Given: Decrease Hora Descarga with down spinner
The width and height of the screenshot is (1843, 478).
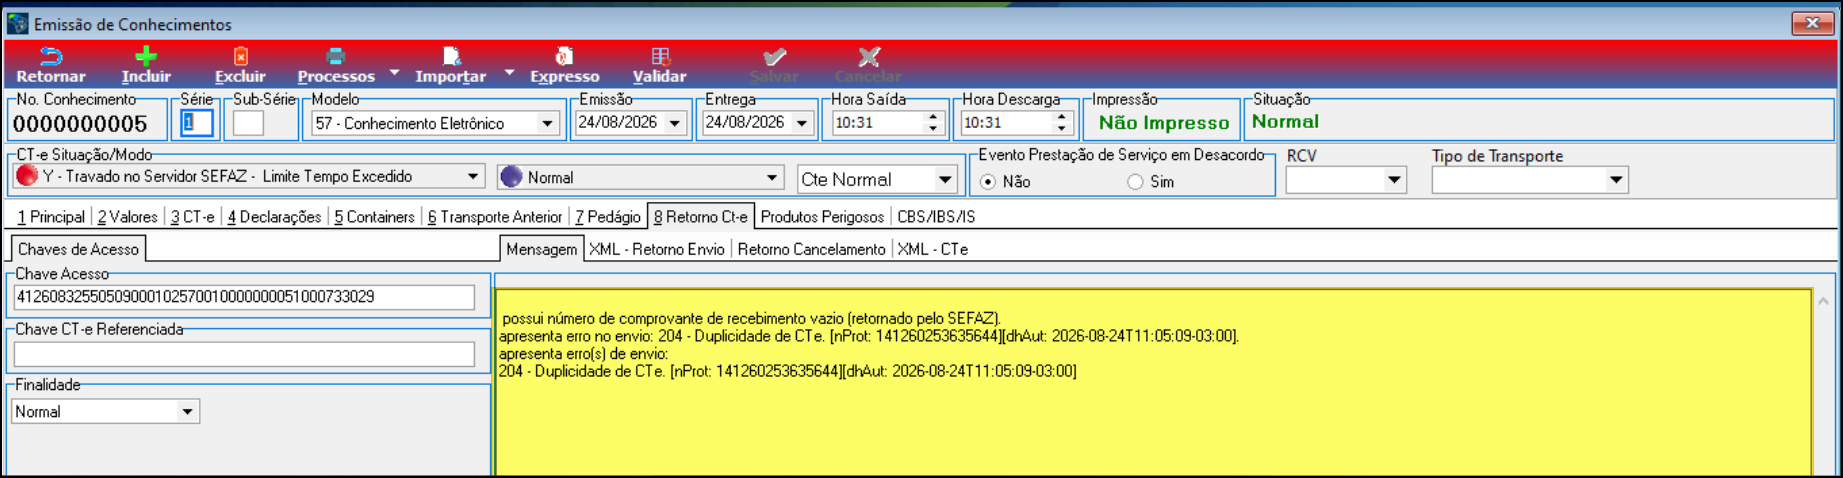Looking at the screenshot, I should [x=1061, y=129].
